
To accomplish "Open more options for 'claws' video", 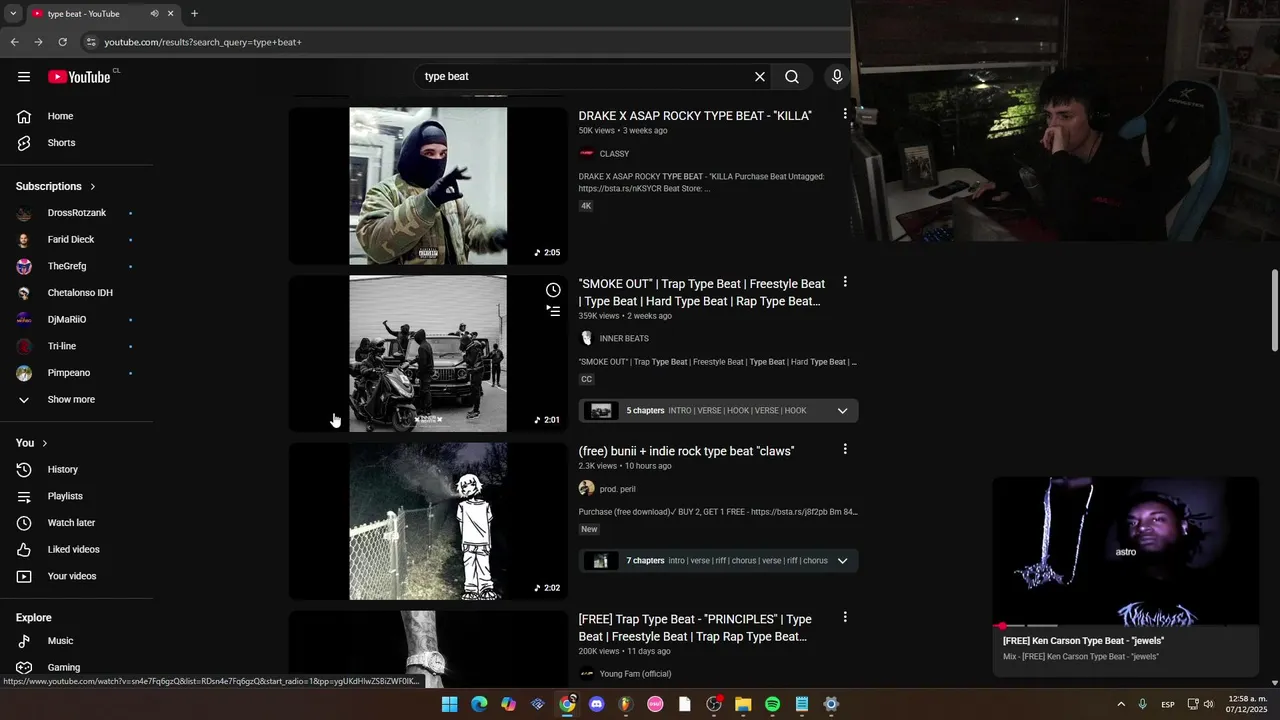I will (845, 450).
